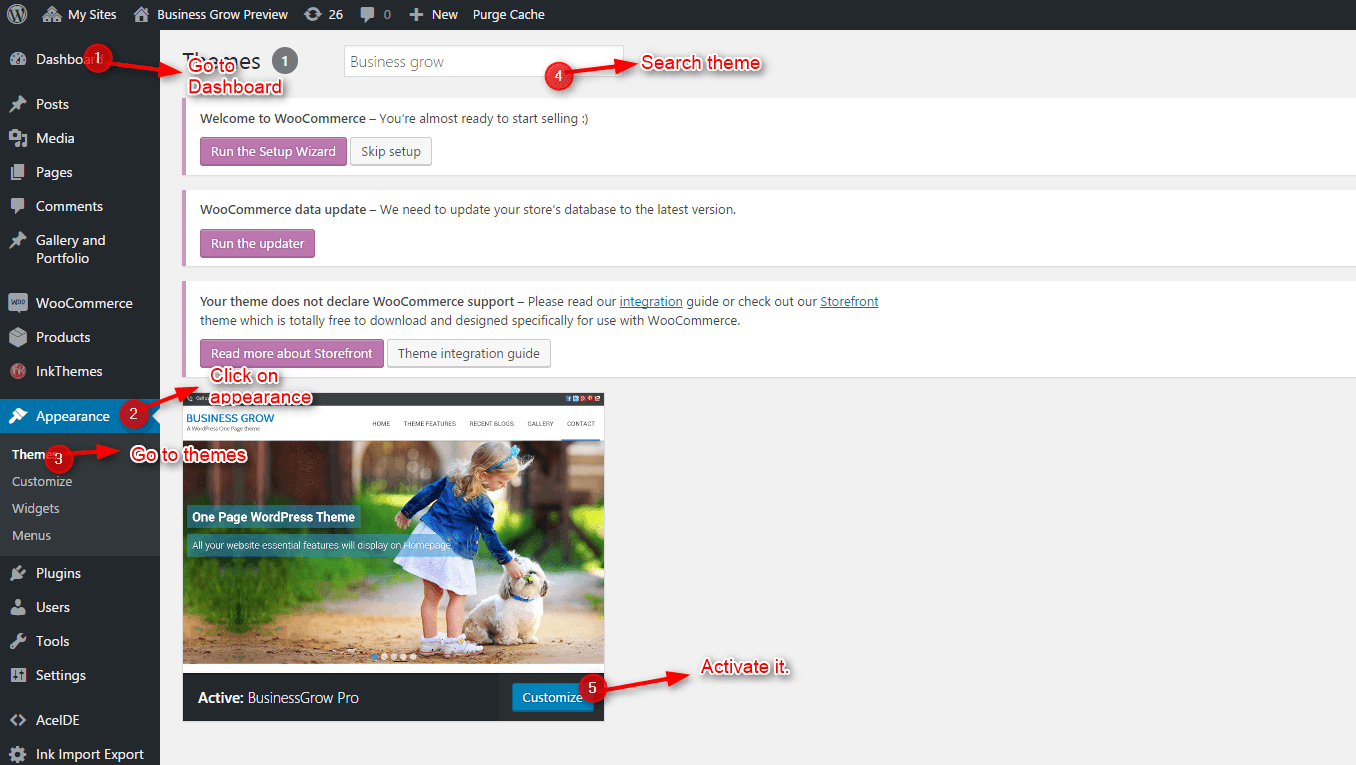This screenshot has width=1356, height=765.
Task: Click the Dashboard gauge icon
Action: tap(18, 59)
